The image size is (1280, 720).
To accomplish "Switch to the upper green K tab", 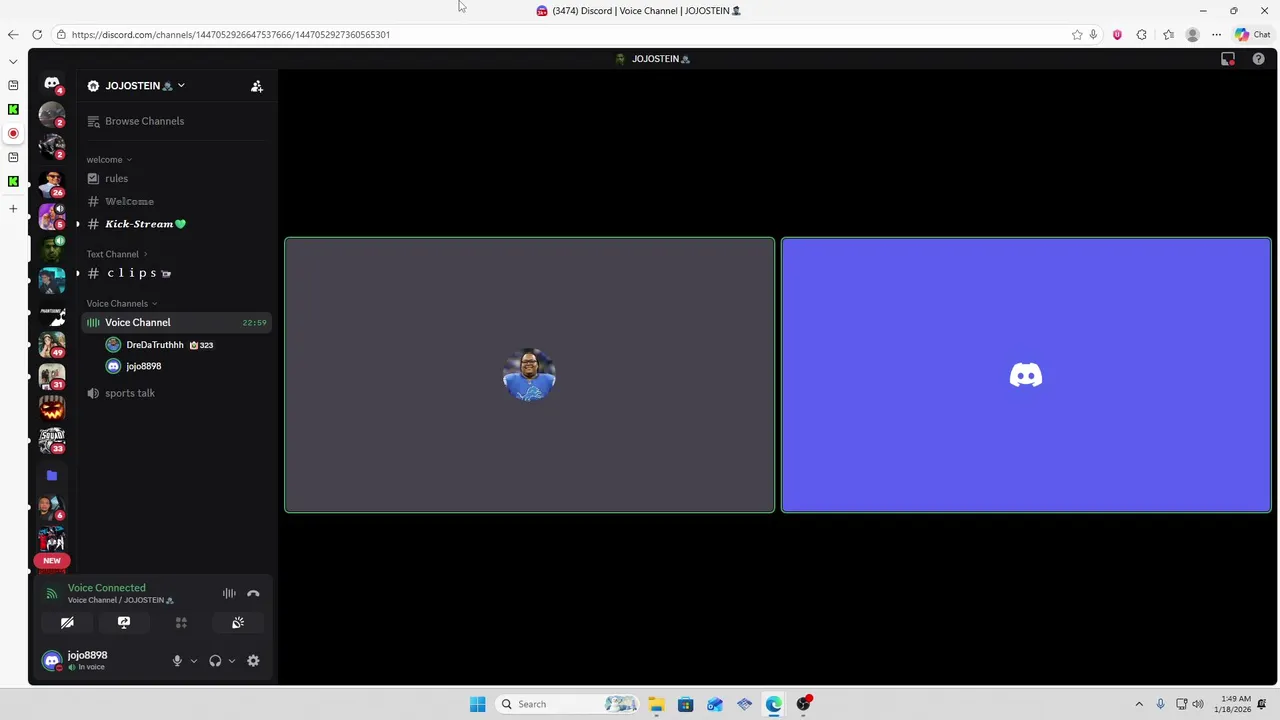I will [x=13, y=109].
